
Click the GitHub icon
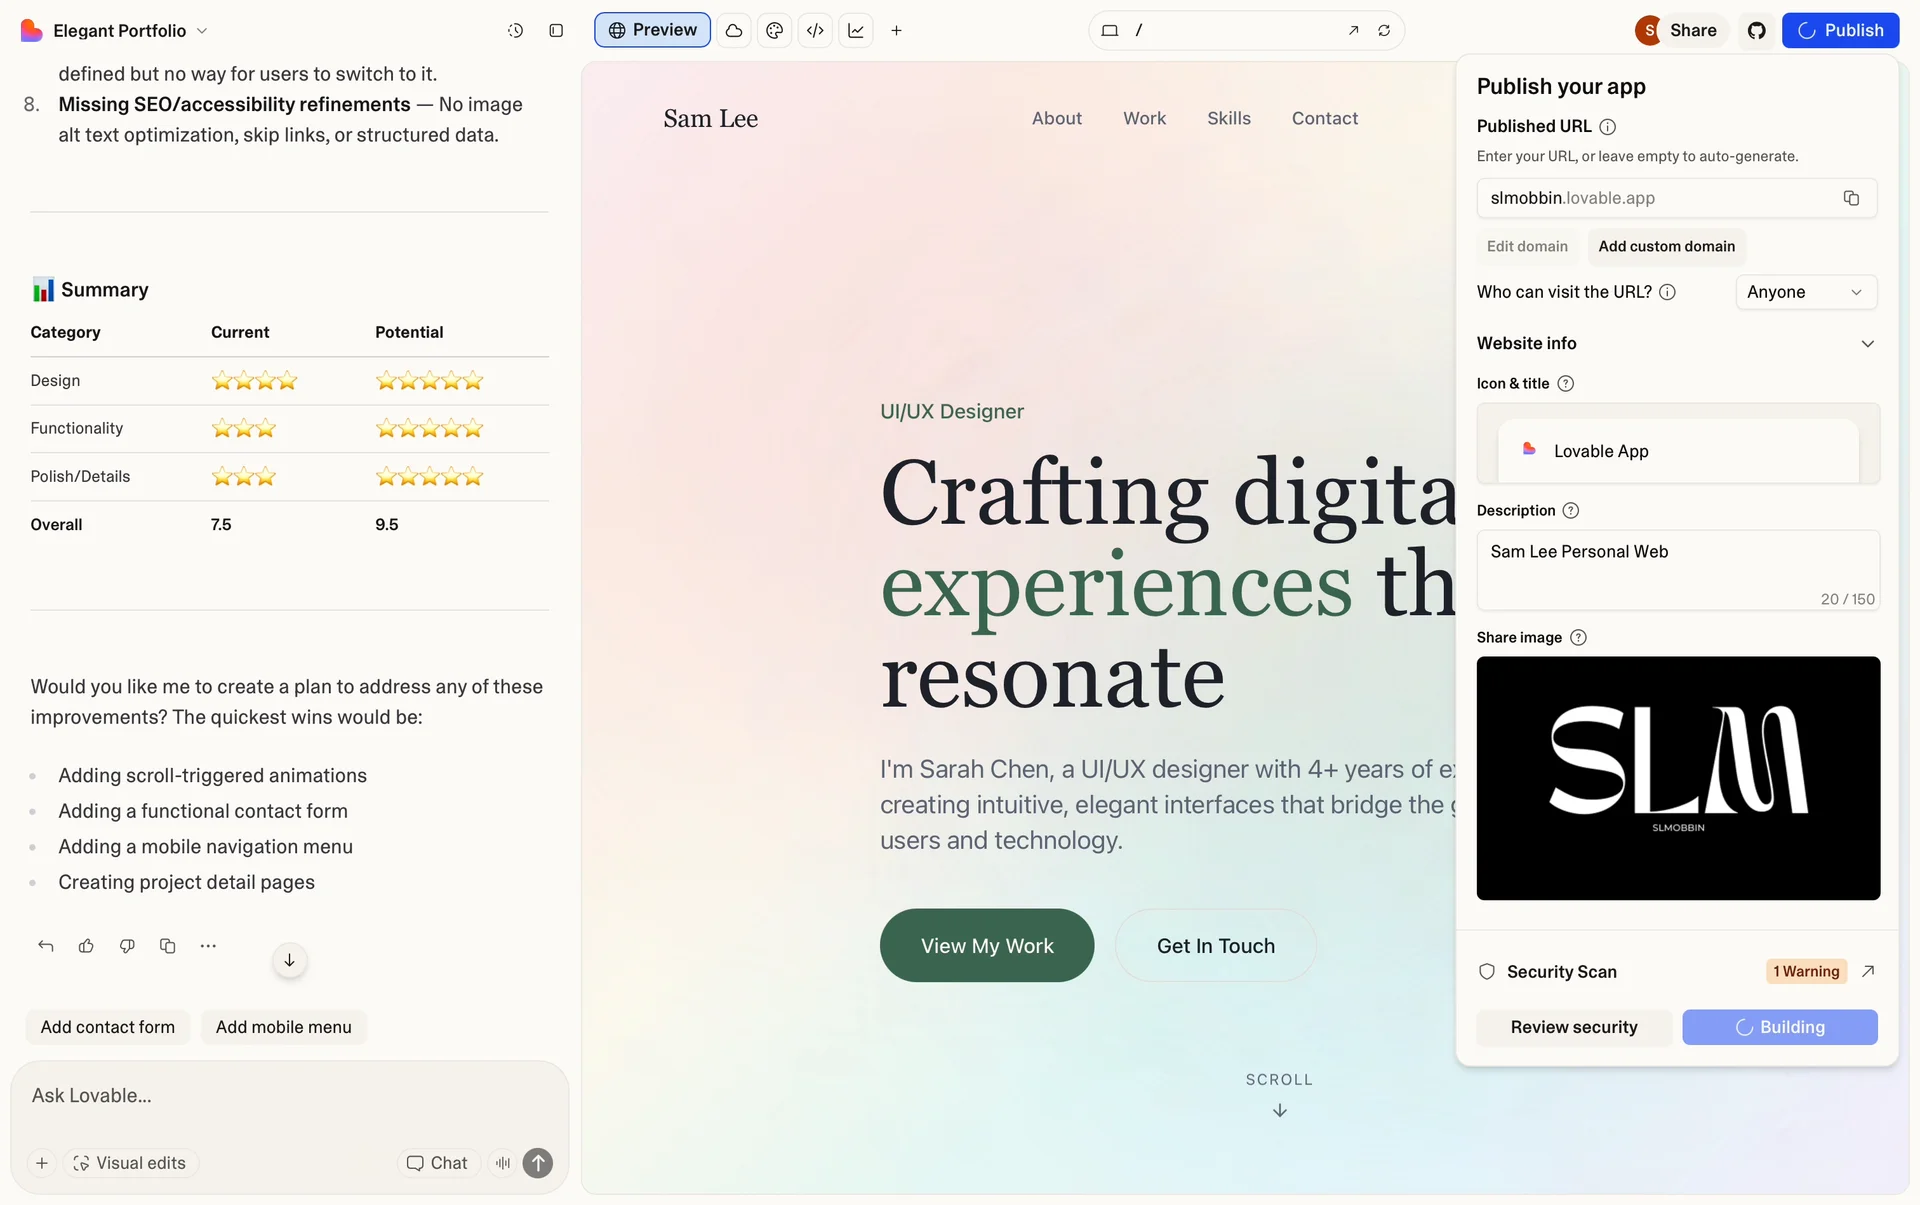(1756, 31)
